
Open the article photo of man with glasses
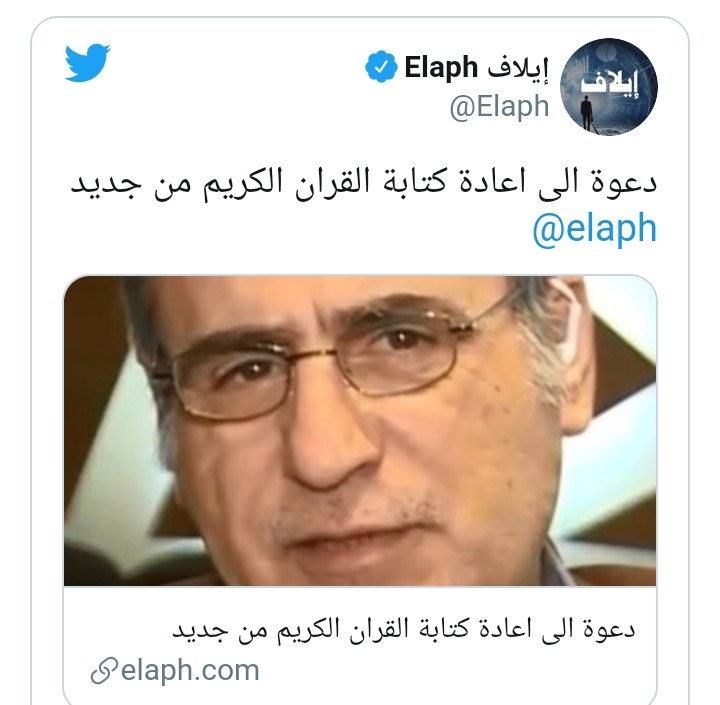click(x=360, y=431)
